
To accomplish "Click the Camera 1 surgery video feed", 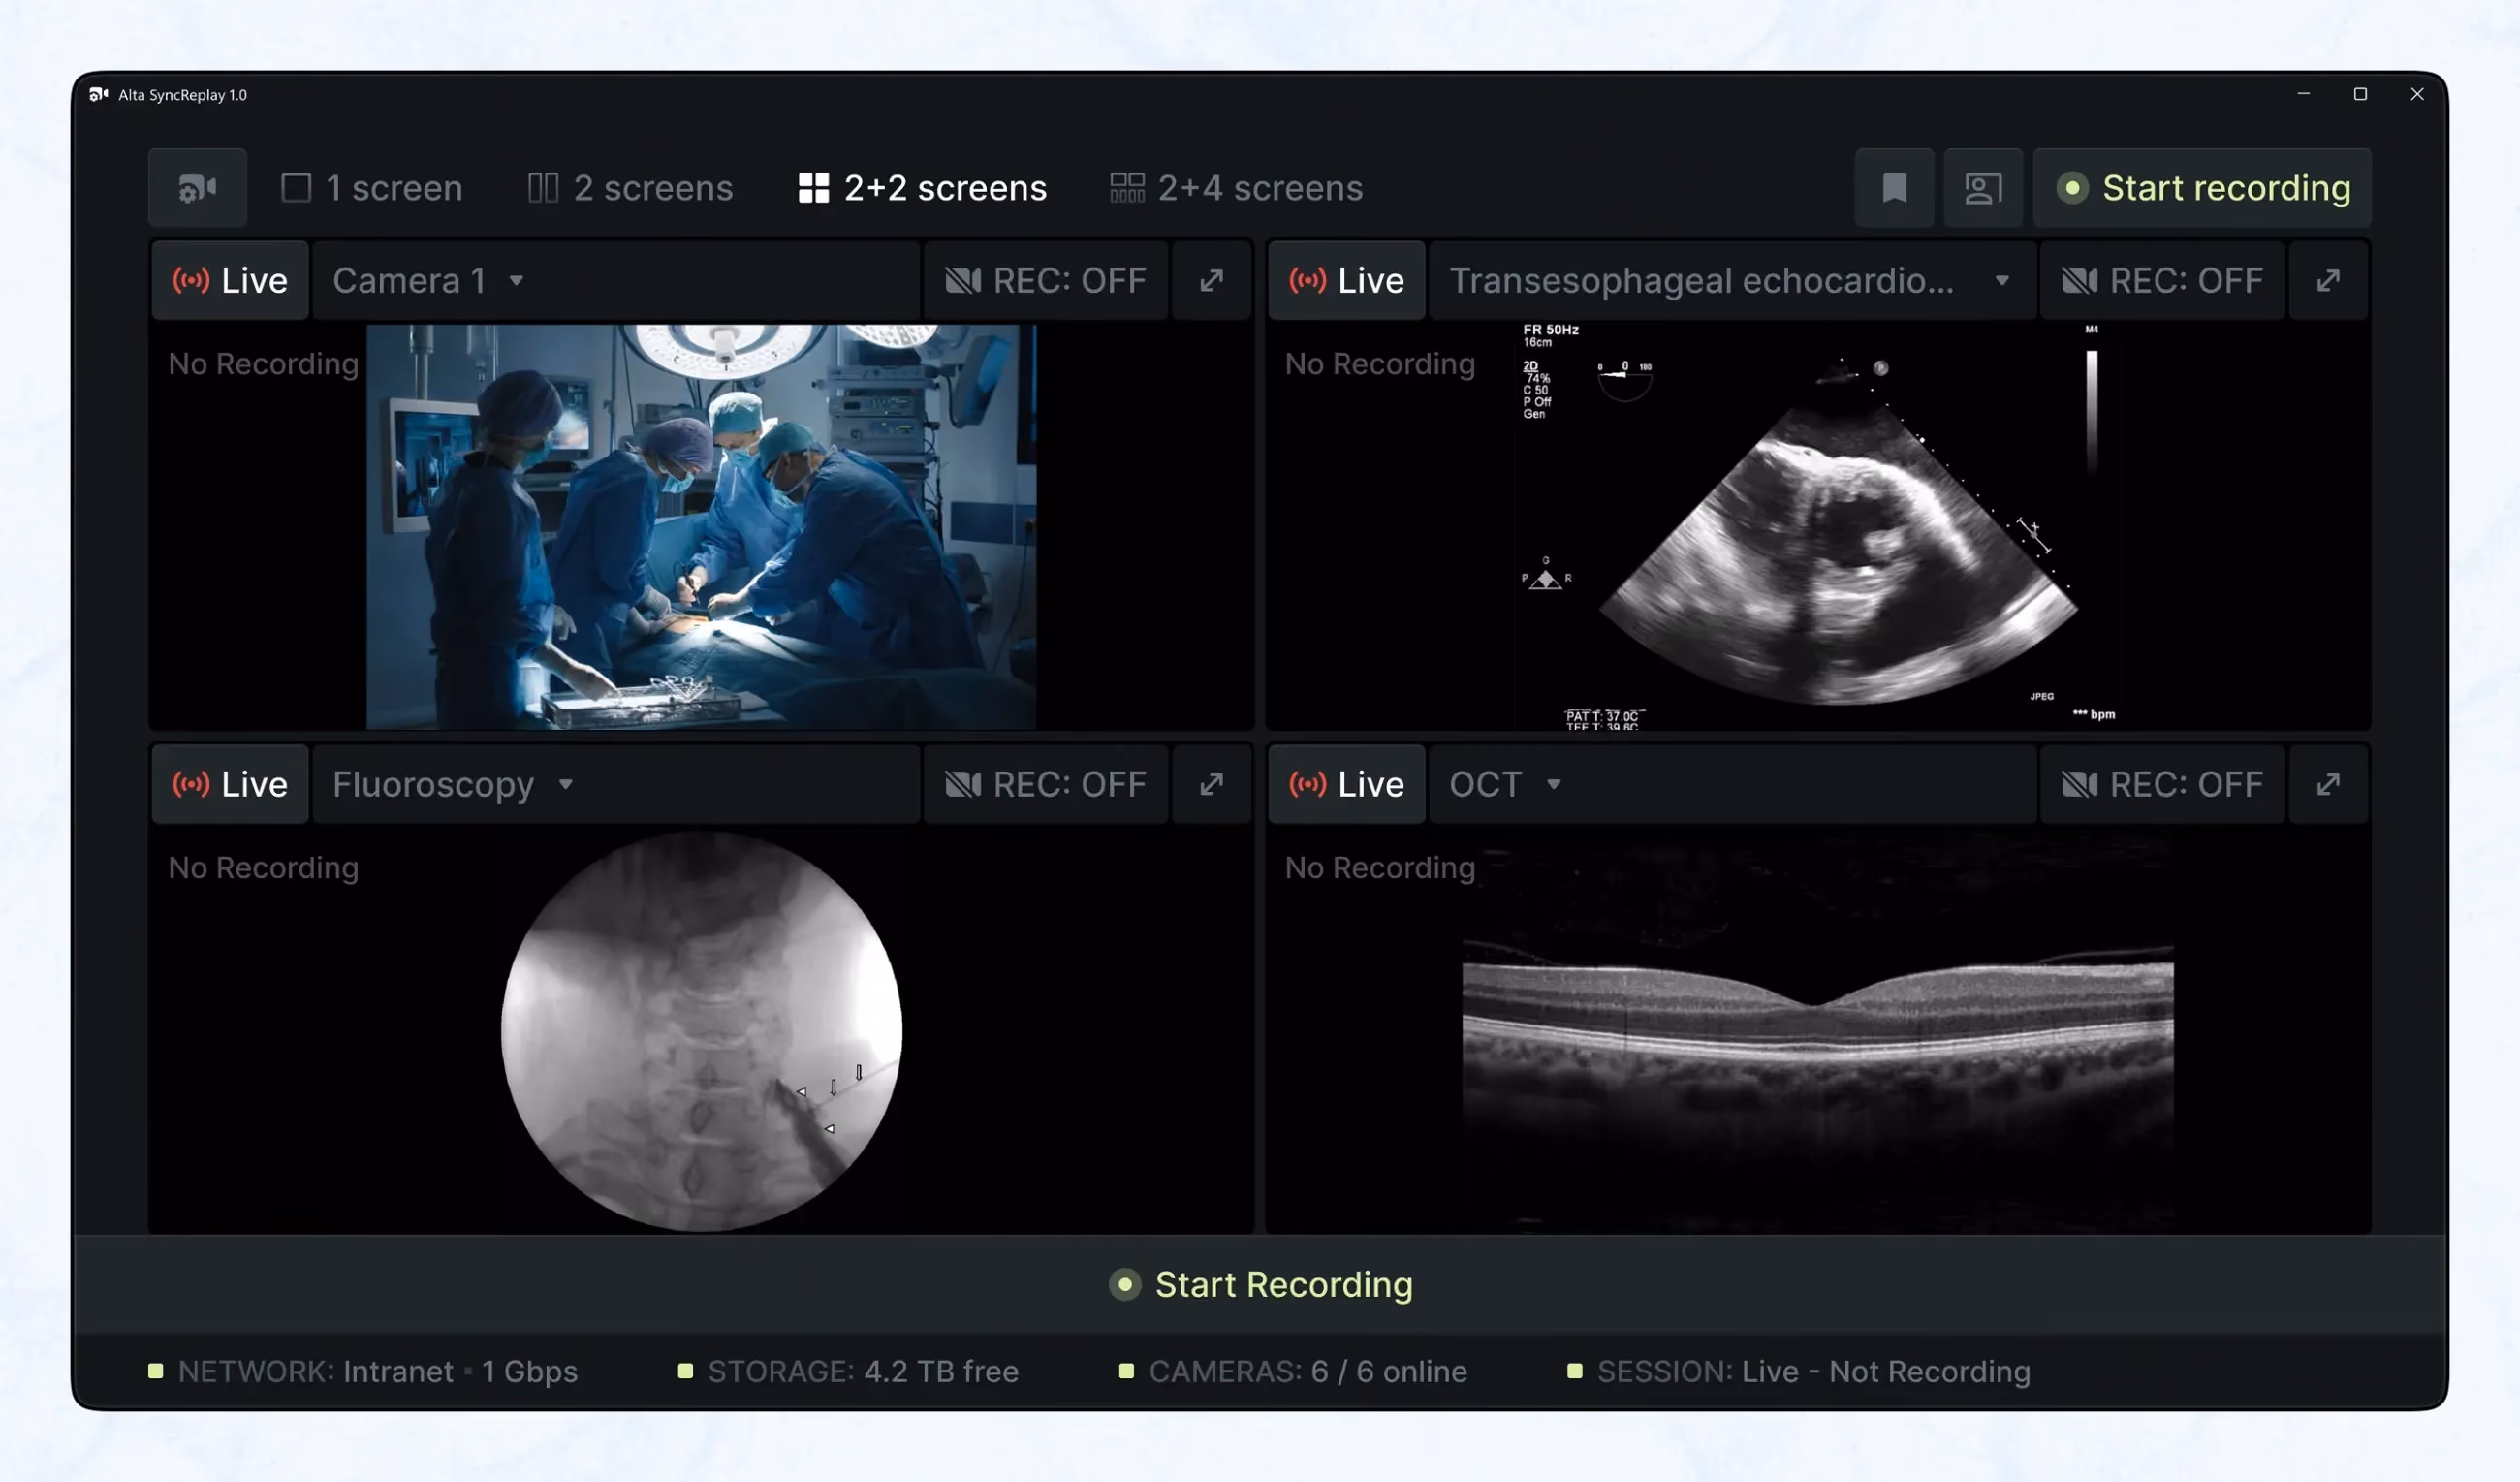I will click(x=701, y=527).
